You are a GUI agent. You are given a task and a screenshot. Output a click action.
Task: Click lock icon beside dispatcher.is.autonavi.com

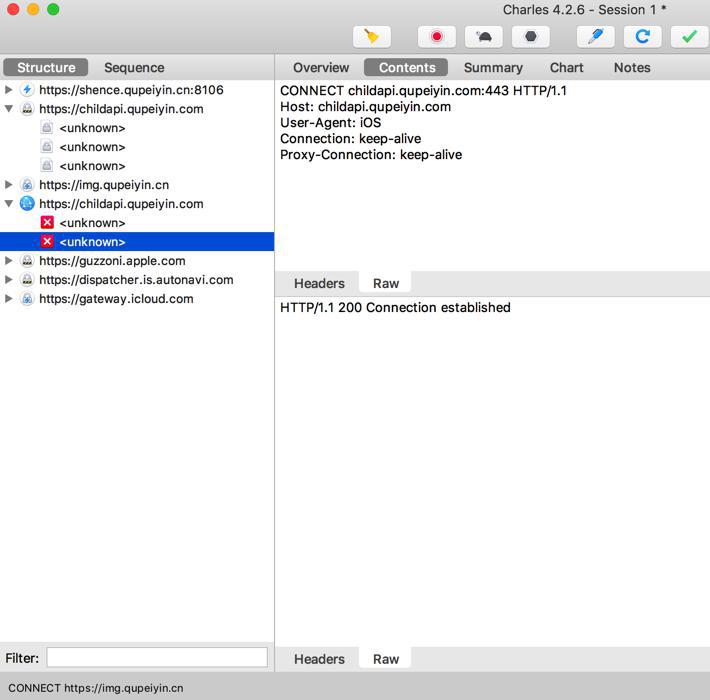pos(27,280)
